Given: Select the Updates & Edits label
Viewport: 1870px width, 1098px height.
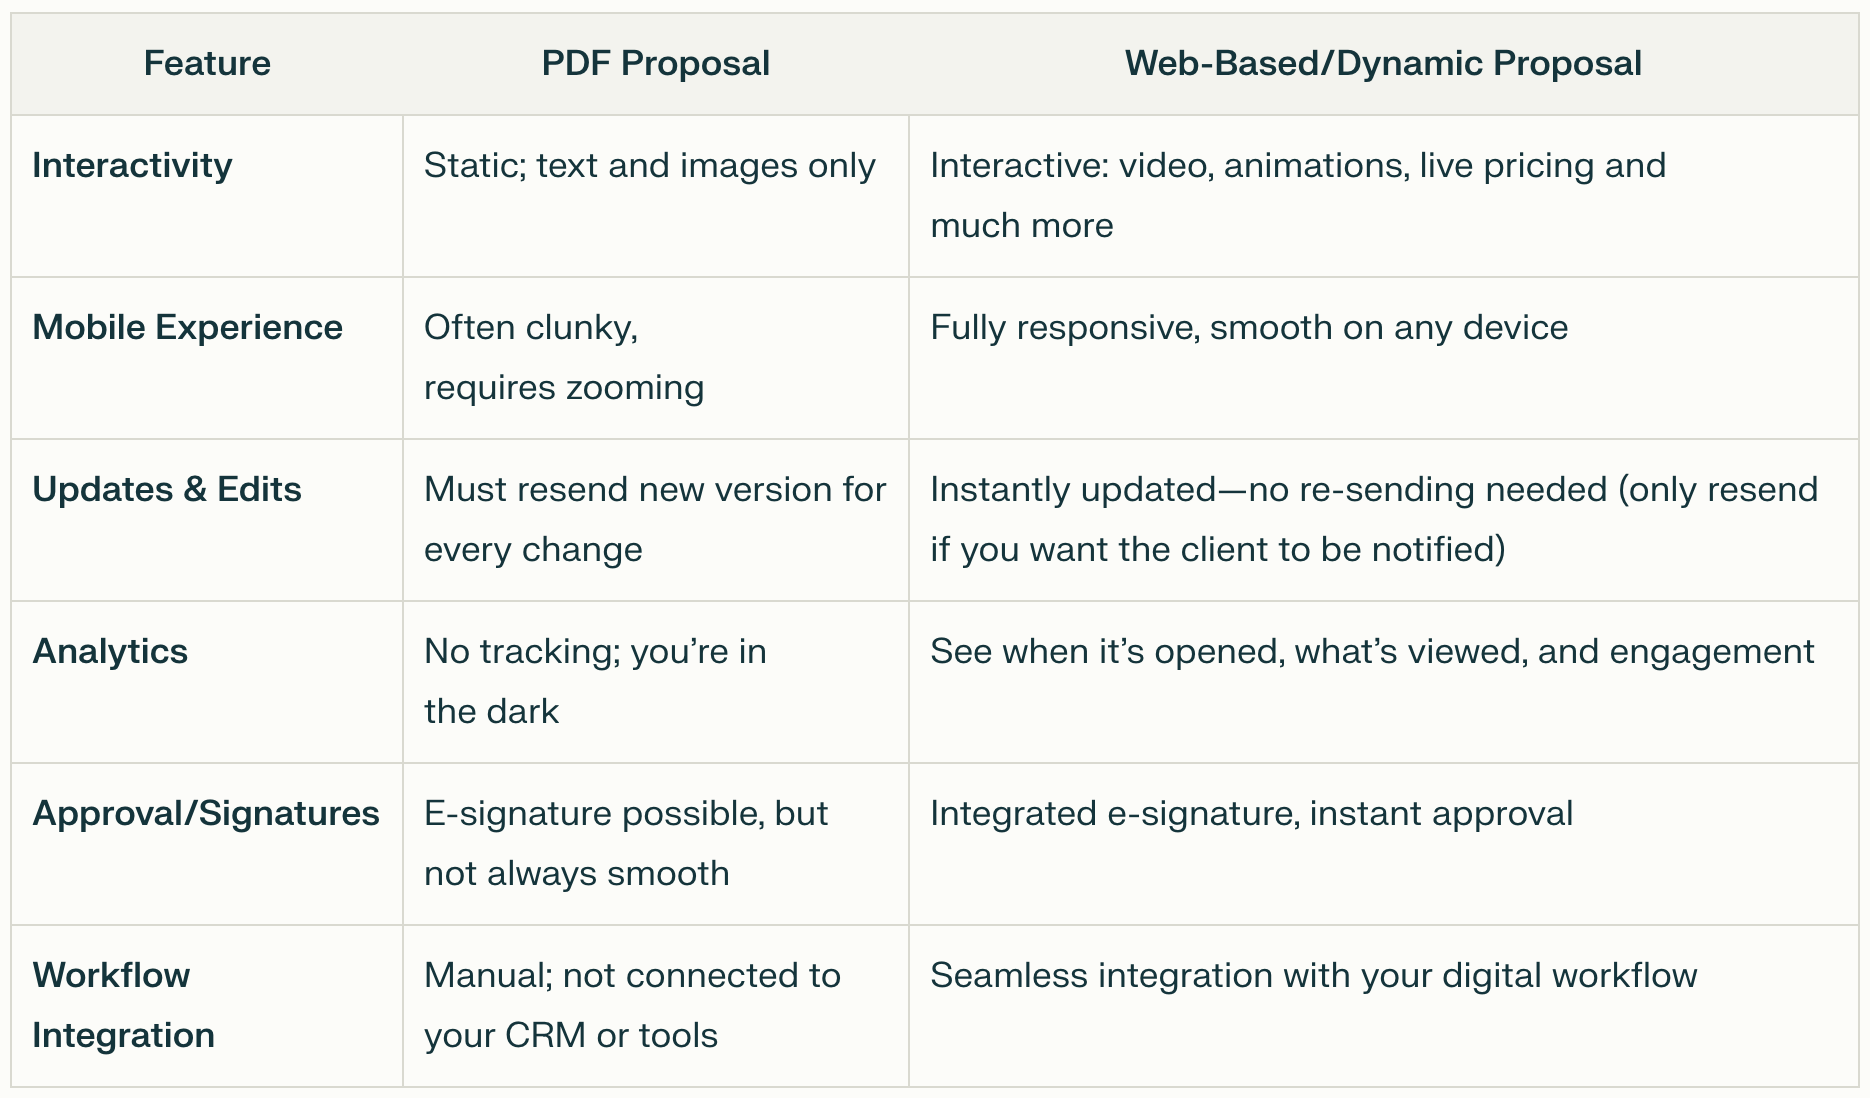Looking at the screenshot, I should [x=167, y=489].
